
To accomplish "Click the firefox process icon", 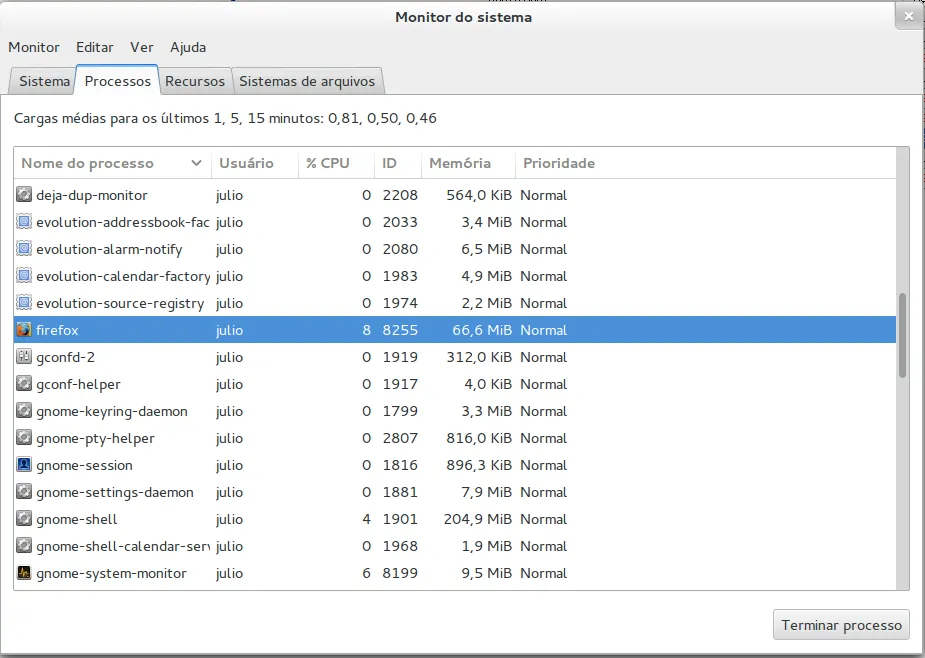I will (x=24, y=330).
